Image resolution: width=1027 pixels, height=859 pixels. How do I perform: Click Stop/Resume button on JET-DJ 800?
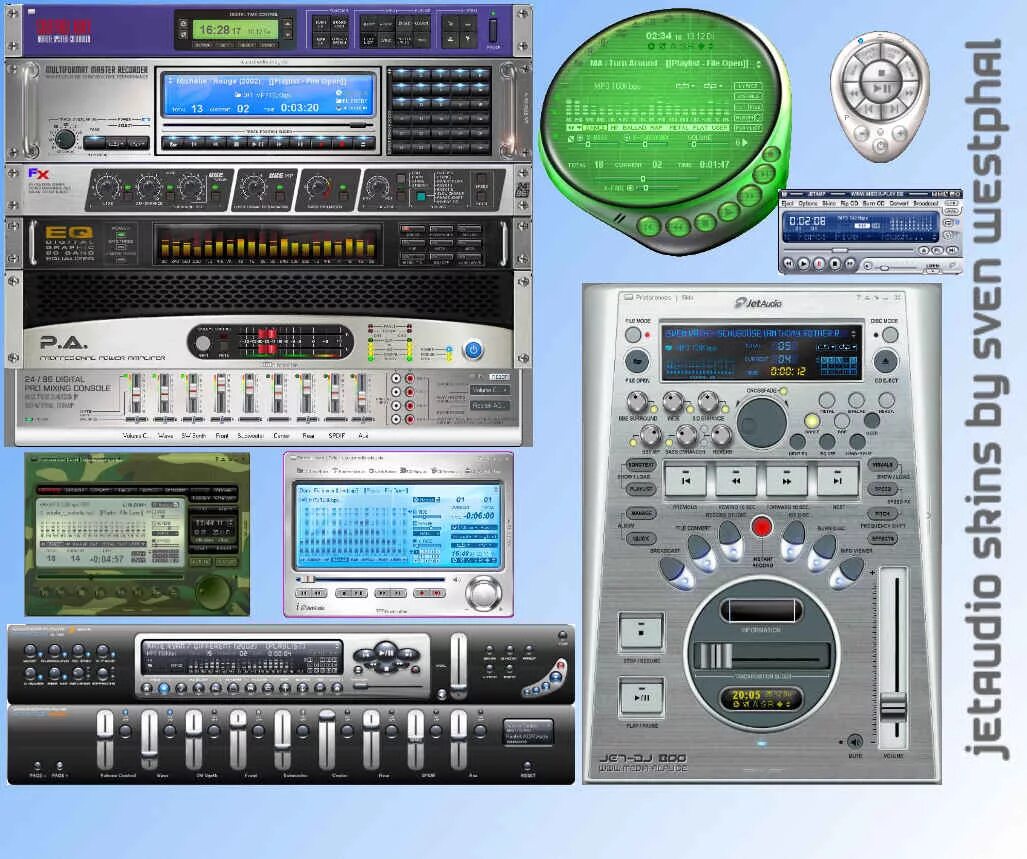pos(641,632)
